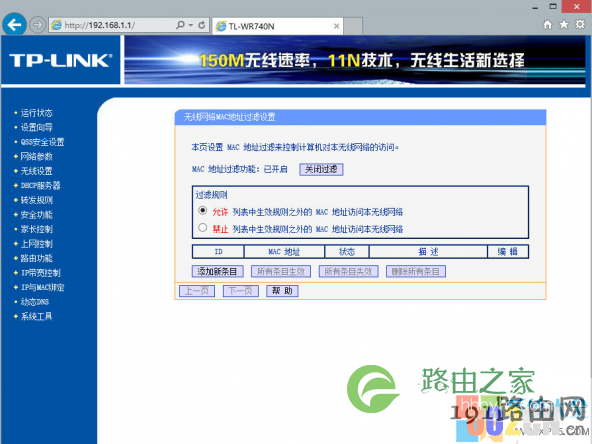The width and height of the screenshot is (592, 444).
Task: Click the 下一页 button
Action: coord(240,291)
